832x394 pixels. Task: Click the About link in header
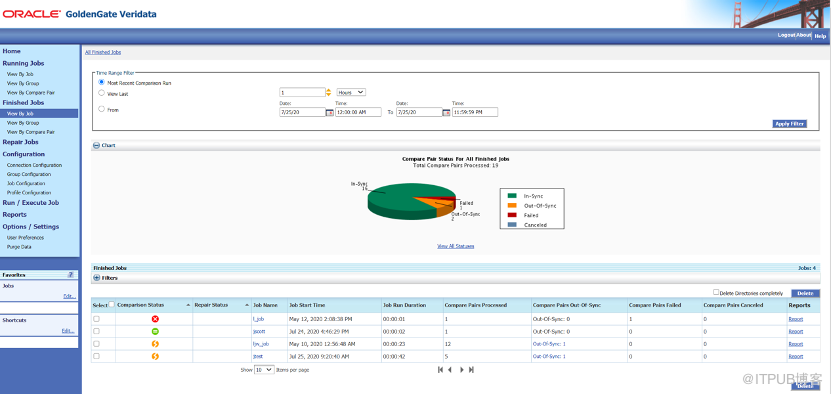803,35
